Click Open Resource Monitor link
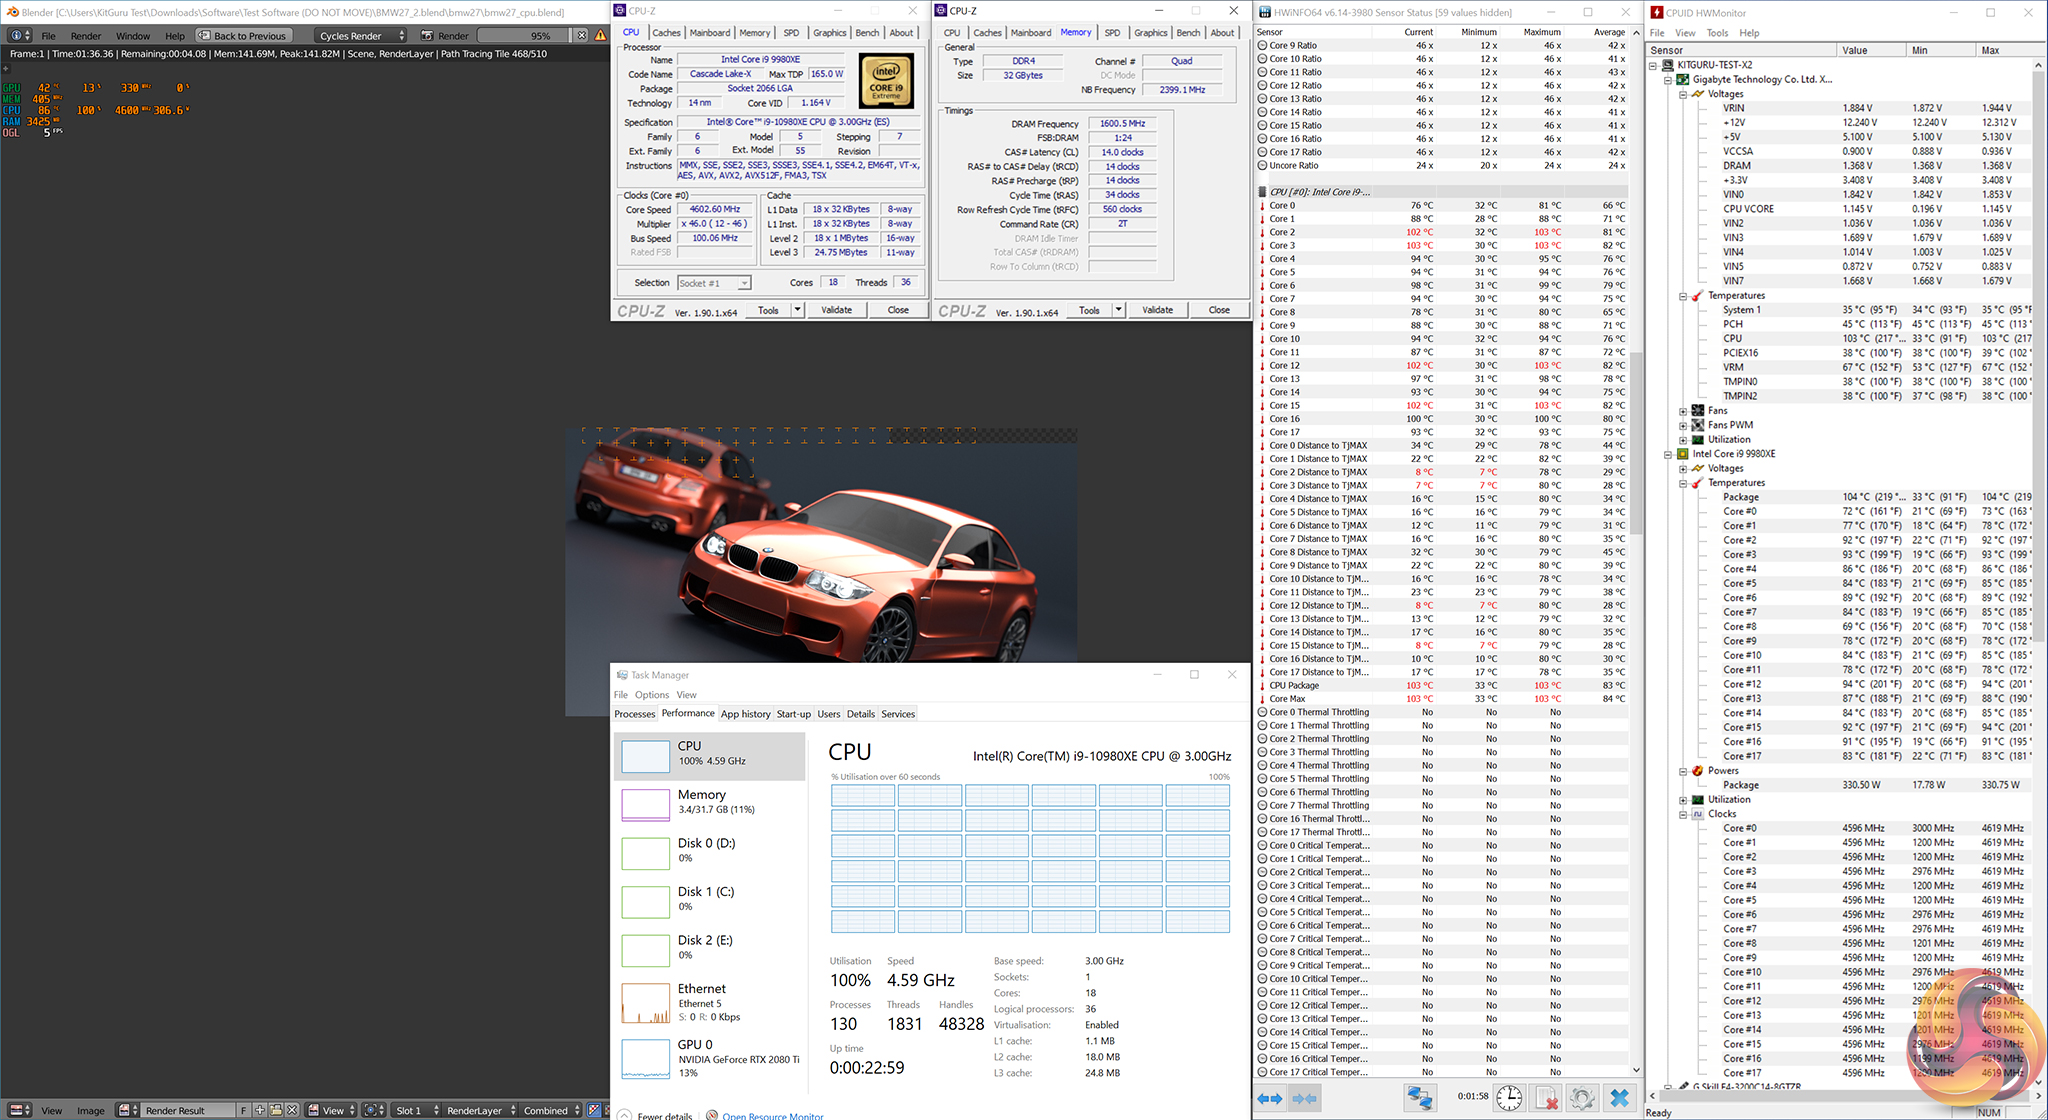 (x=772, y=1115)
